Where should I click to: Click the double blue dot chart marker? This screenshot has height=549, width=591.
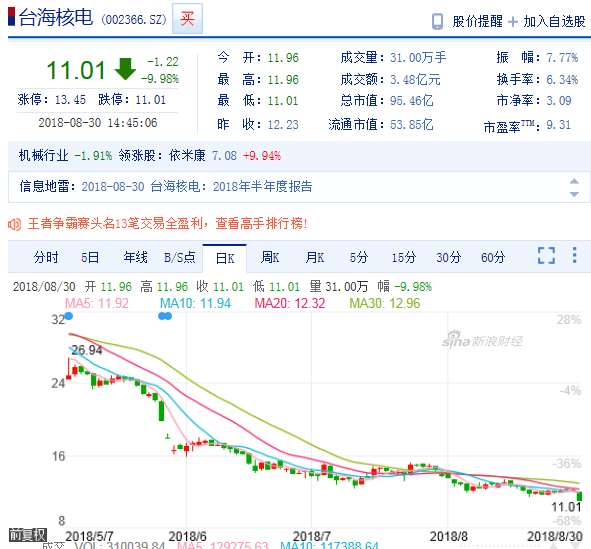coord(165,316)
